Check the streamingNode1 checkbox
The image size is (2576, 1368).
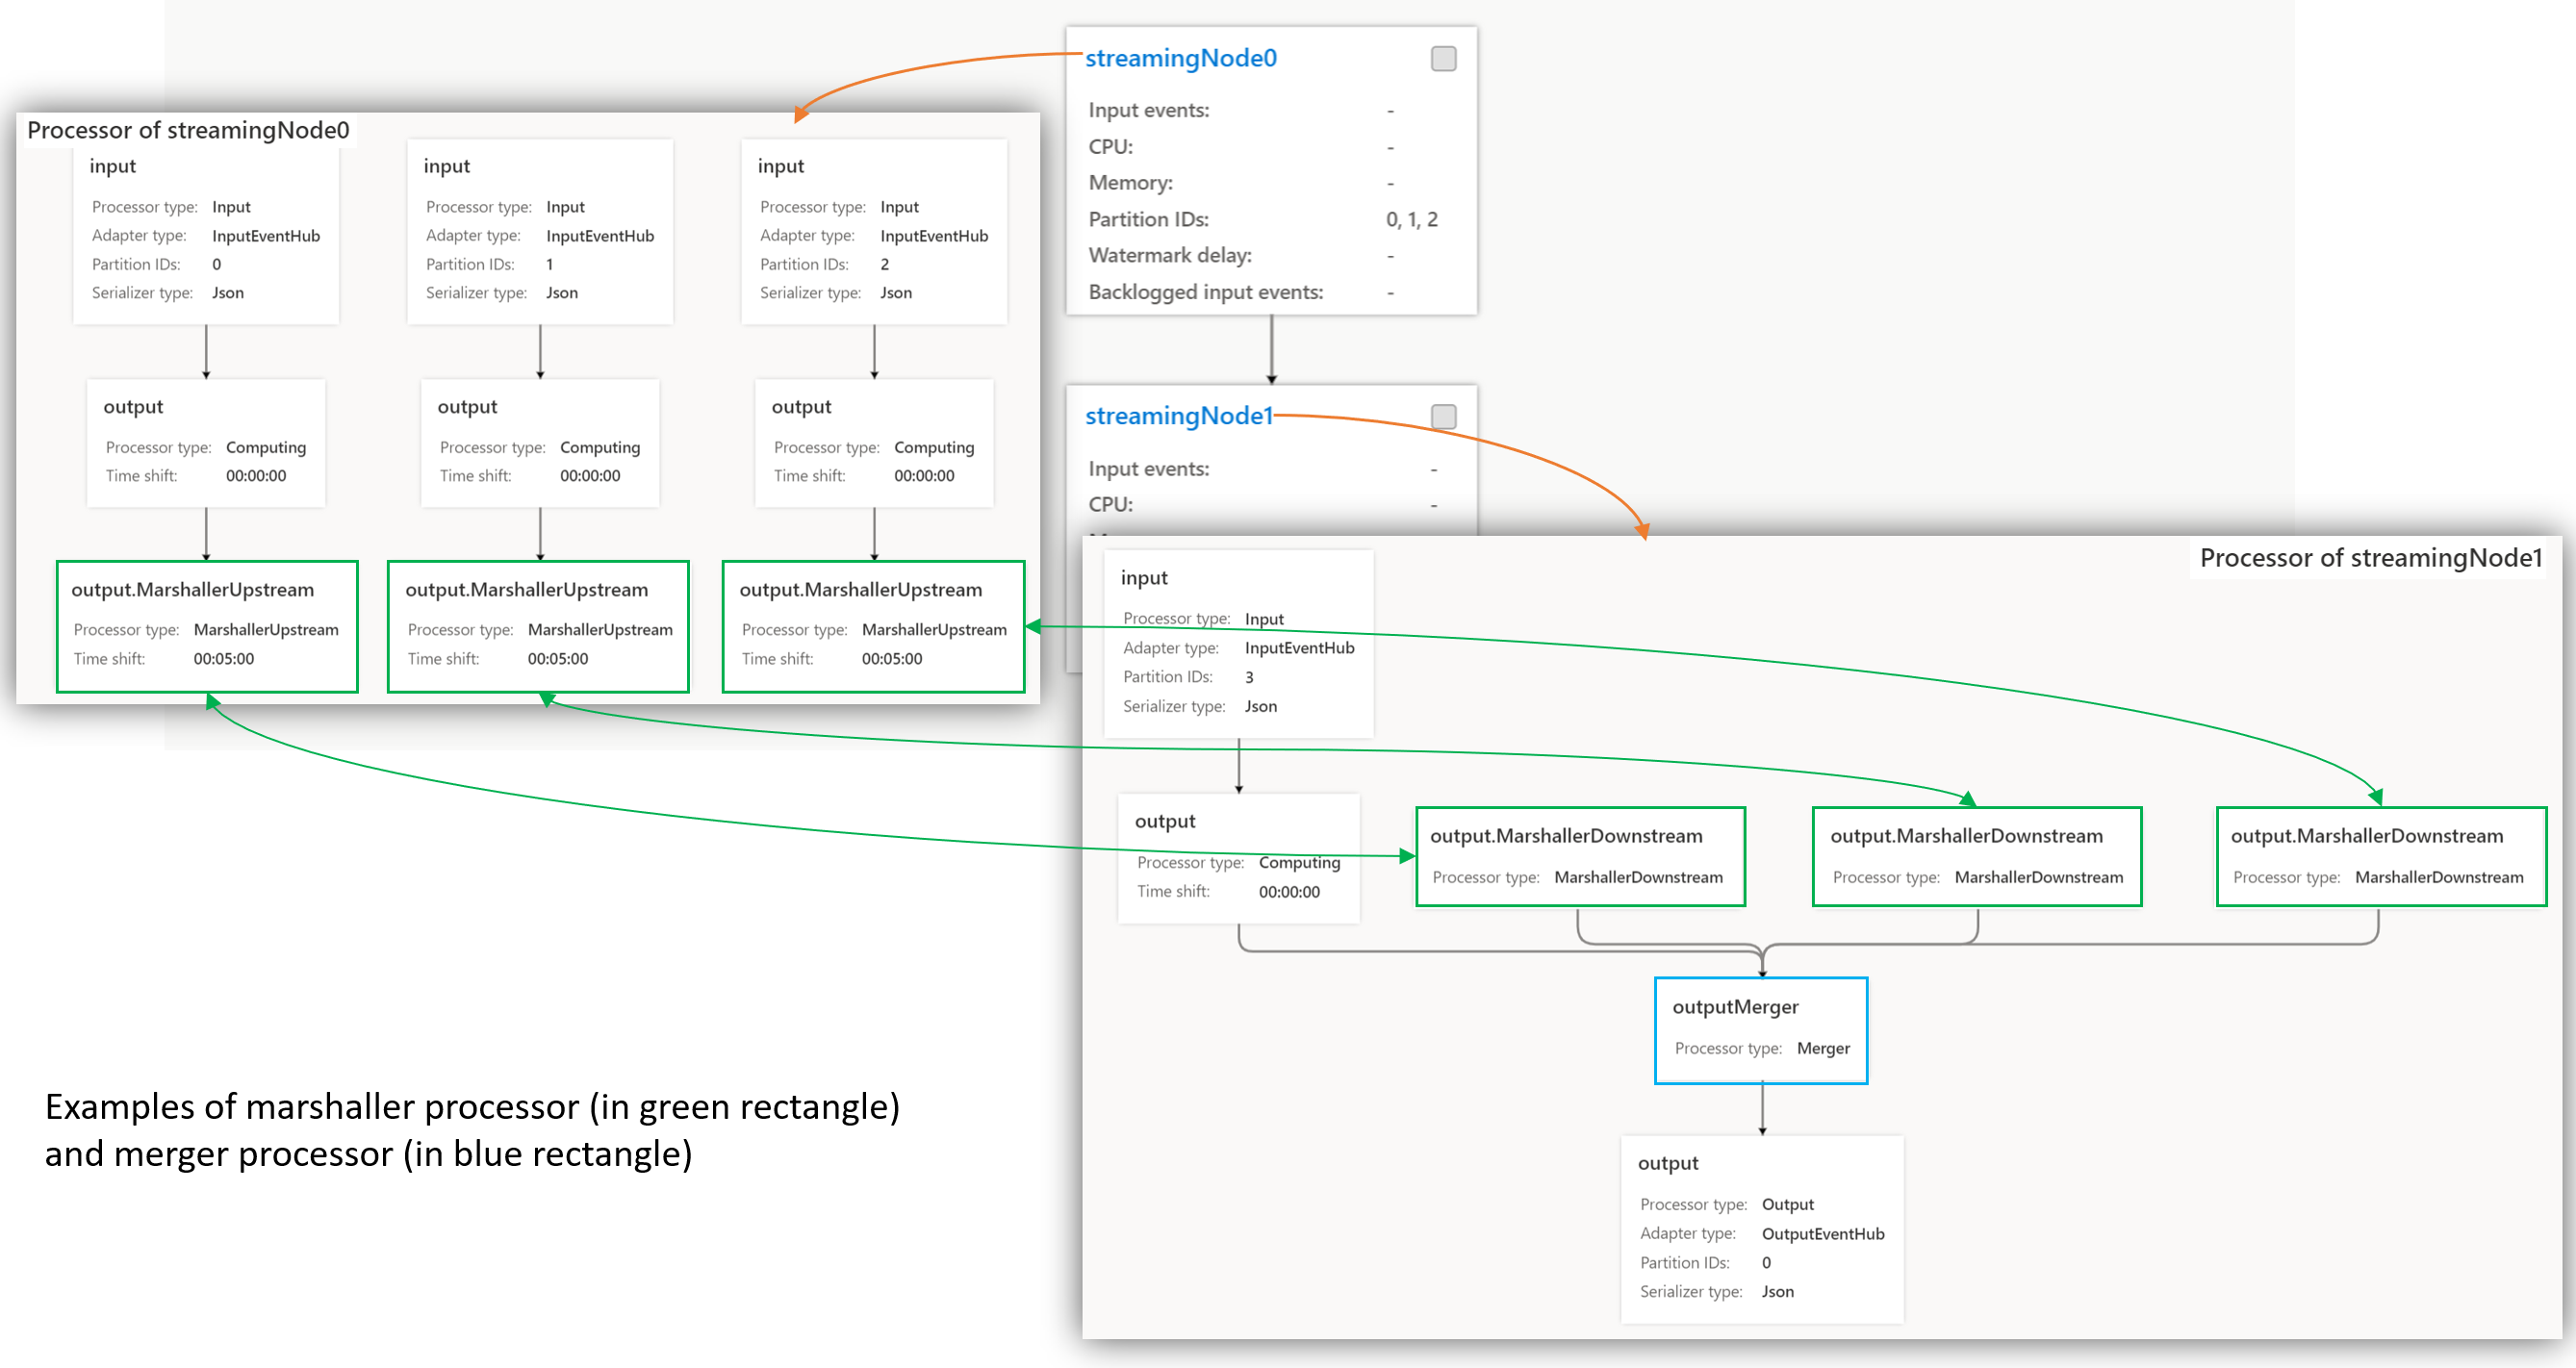tap(1443, 416)
